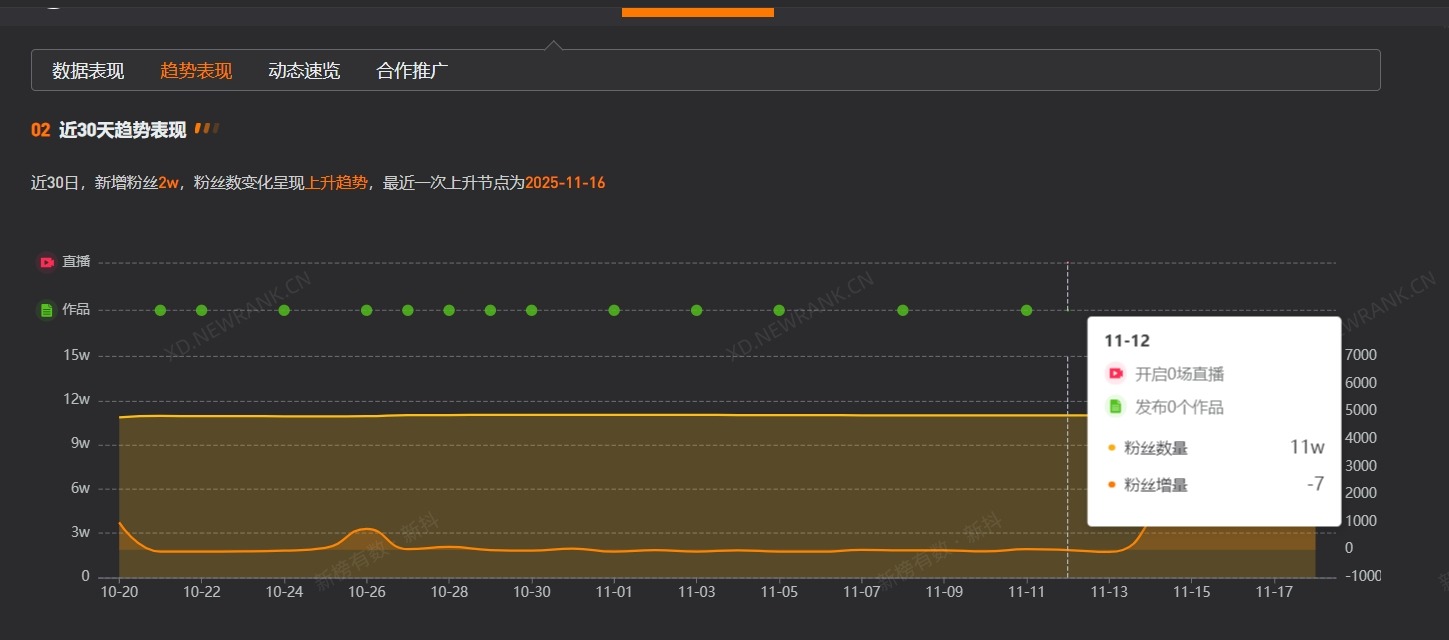This screenshot has width=1449, height=640.
Task: Click the 2w new followers link
Action: pyautogui.click(x=170, y=183)
